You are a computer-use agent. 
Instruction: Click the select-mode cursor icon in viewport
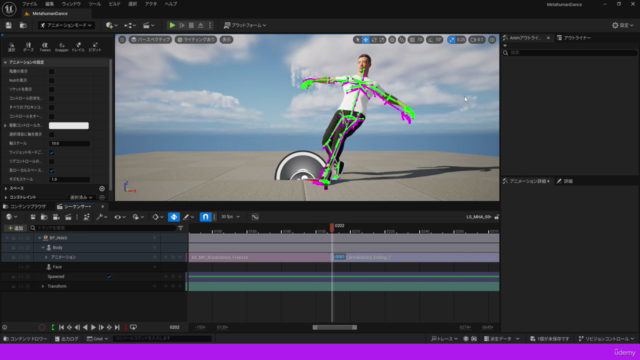tap(358, 40)
